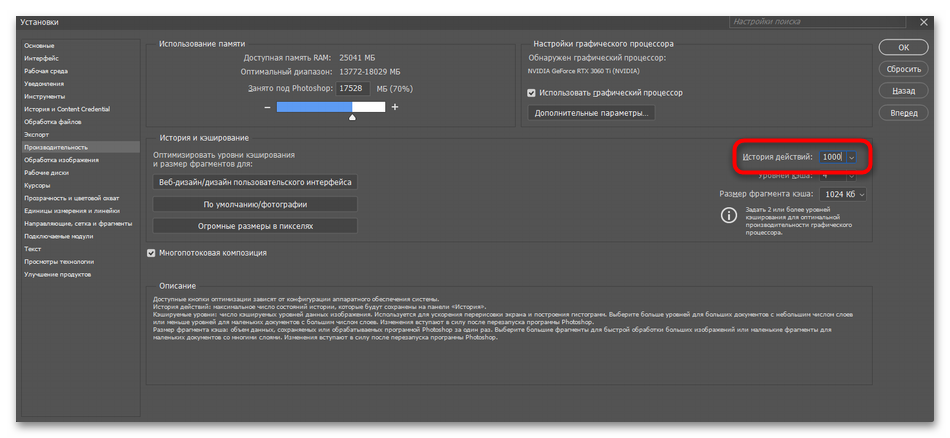Go to the Обработка файлов section
Image resolution: width=950 pixels, height=438 pixels.
point(54,122)
